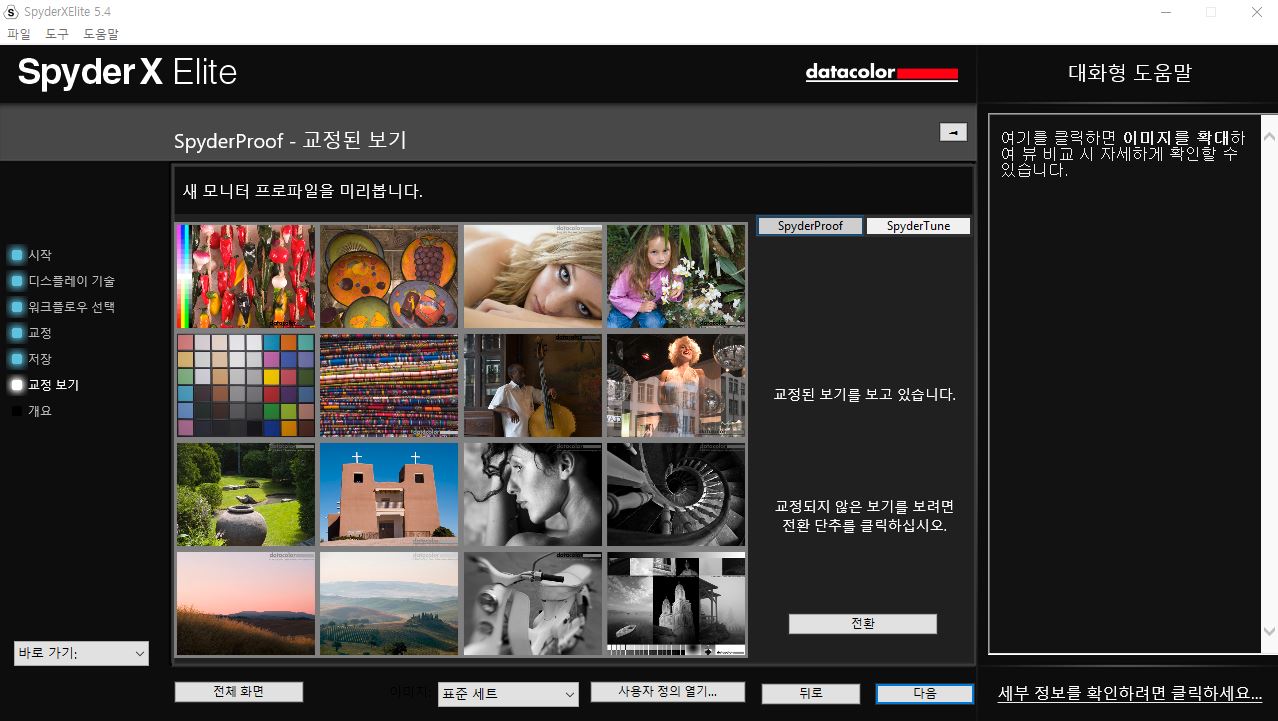Open the 도움말 menu
Image resolution: width=1278 pixels, height=721 pixels.
[x=101, y=34]
